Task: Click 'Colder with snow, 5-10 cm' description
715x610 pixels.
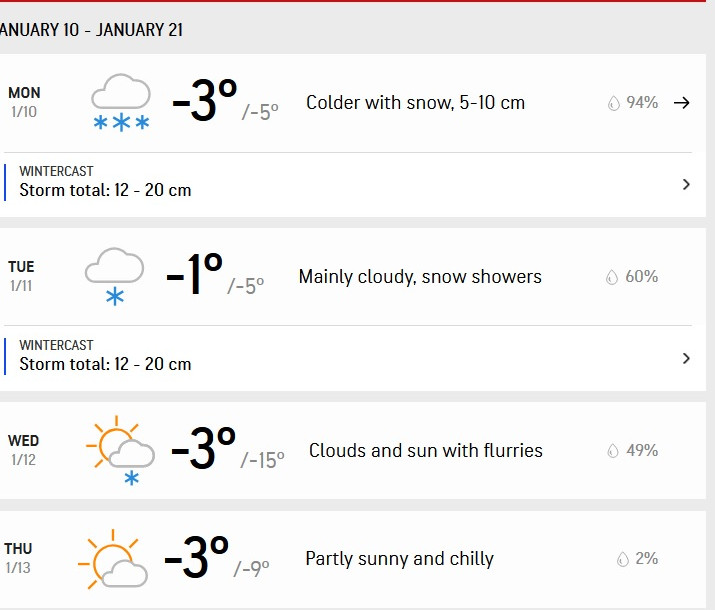Action: [415, 103]
